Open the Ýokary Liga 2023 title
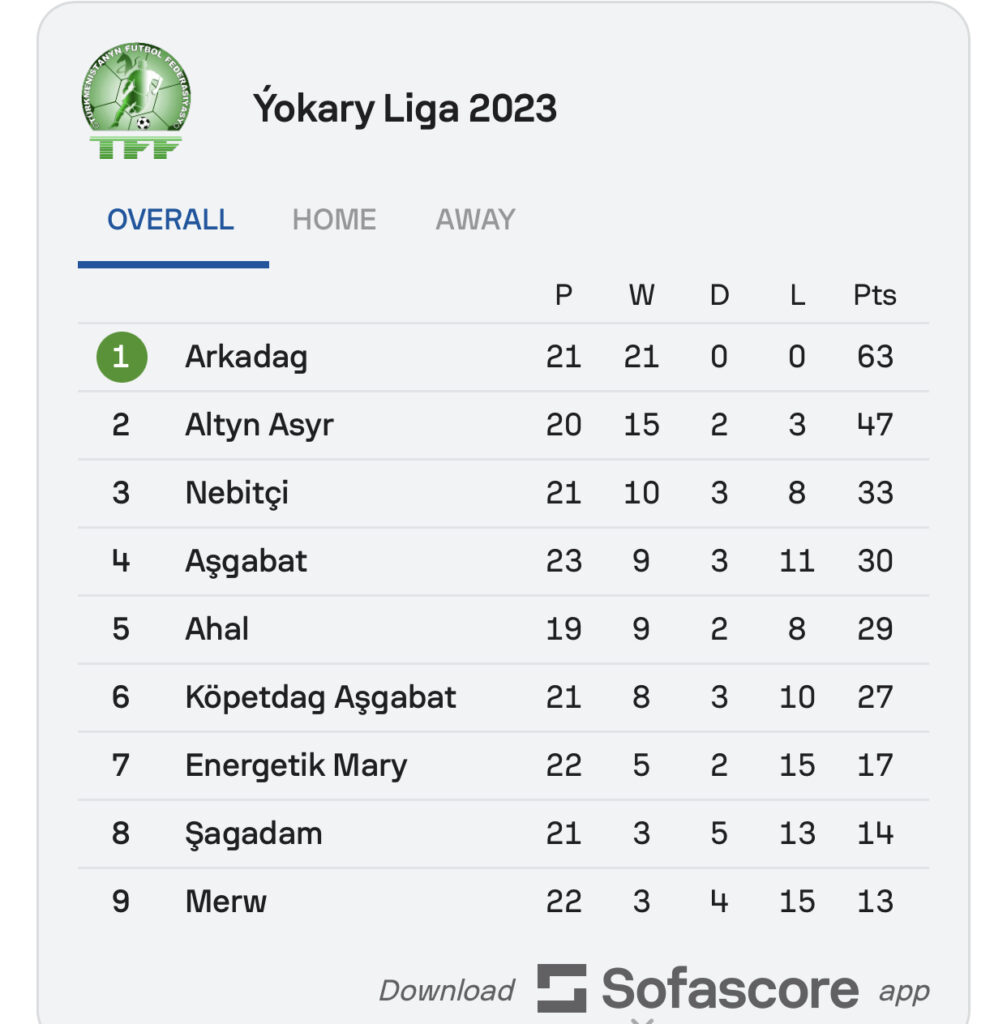This screenshot has width=1007, height=1024. [x=405, y=108]
